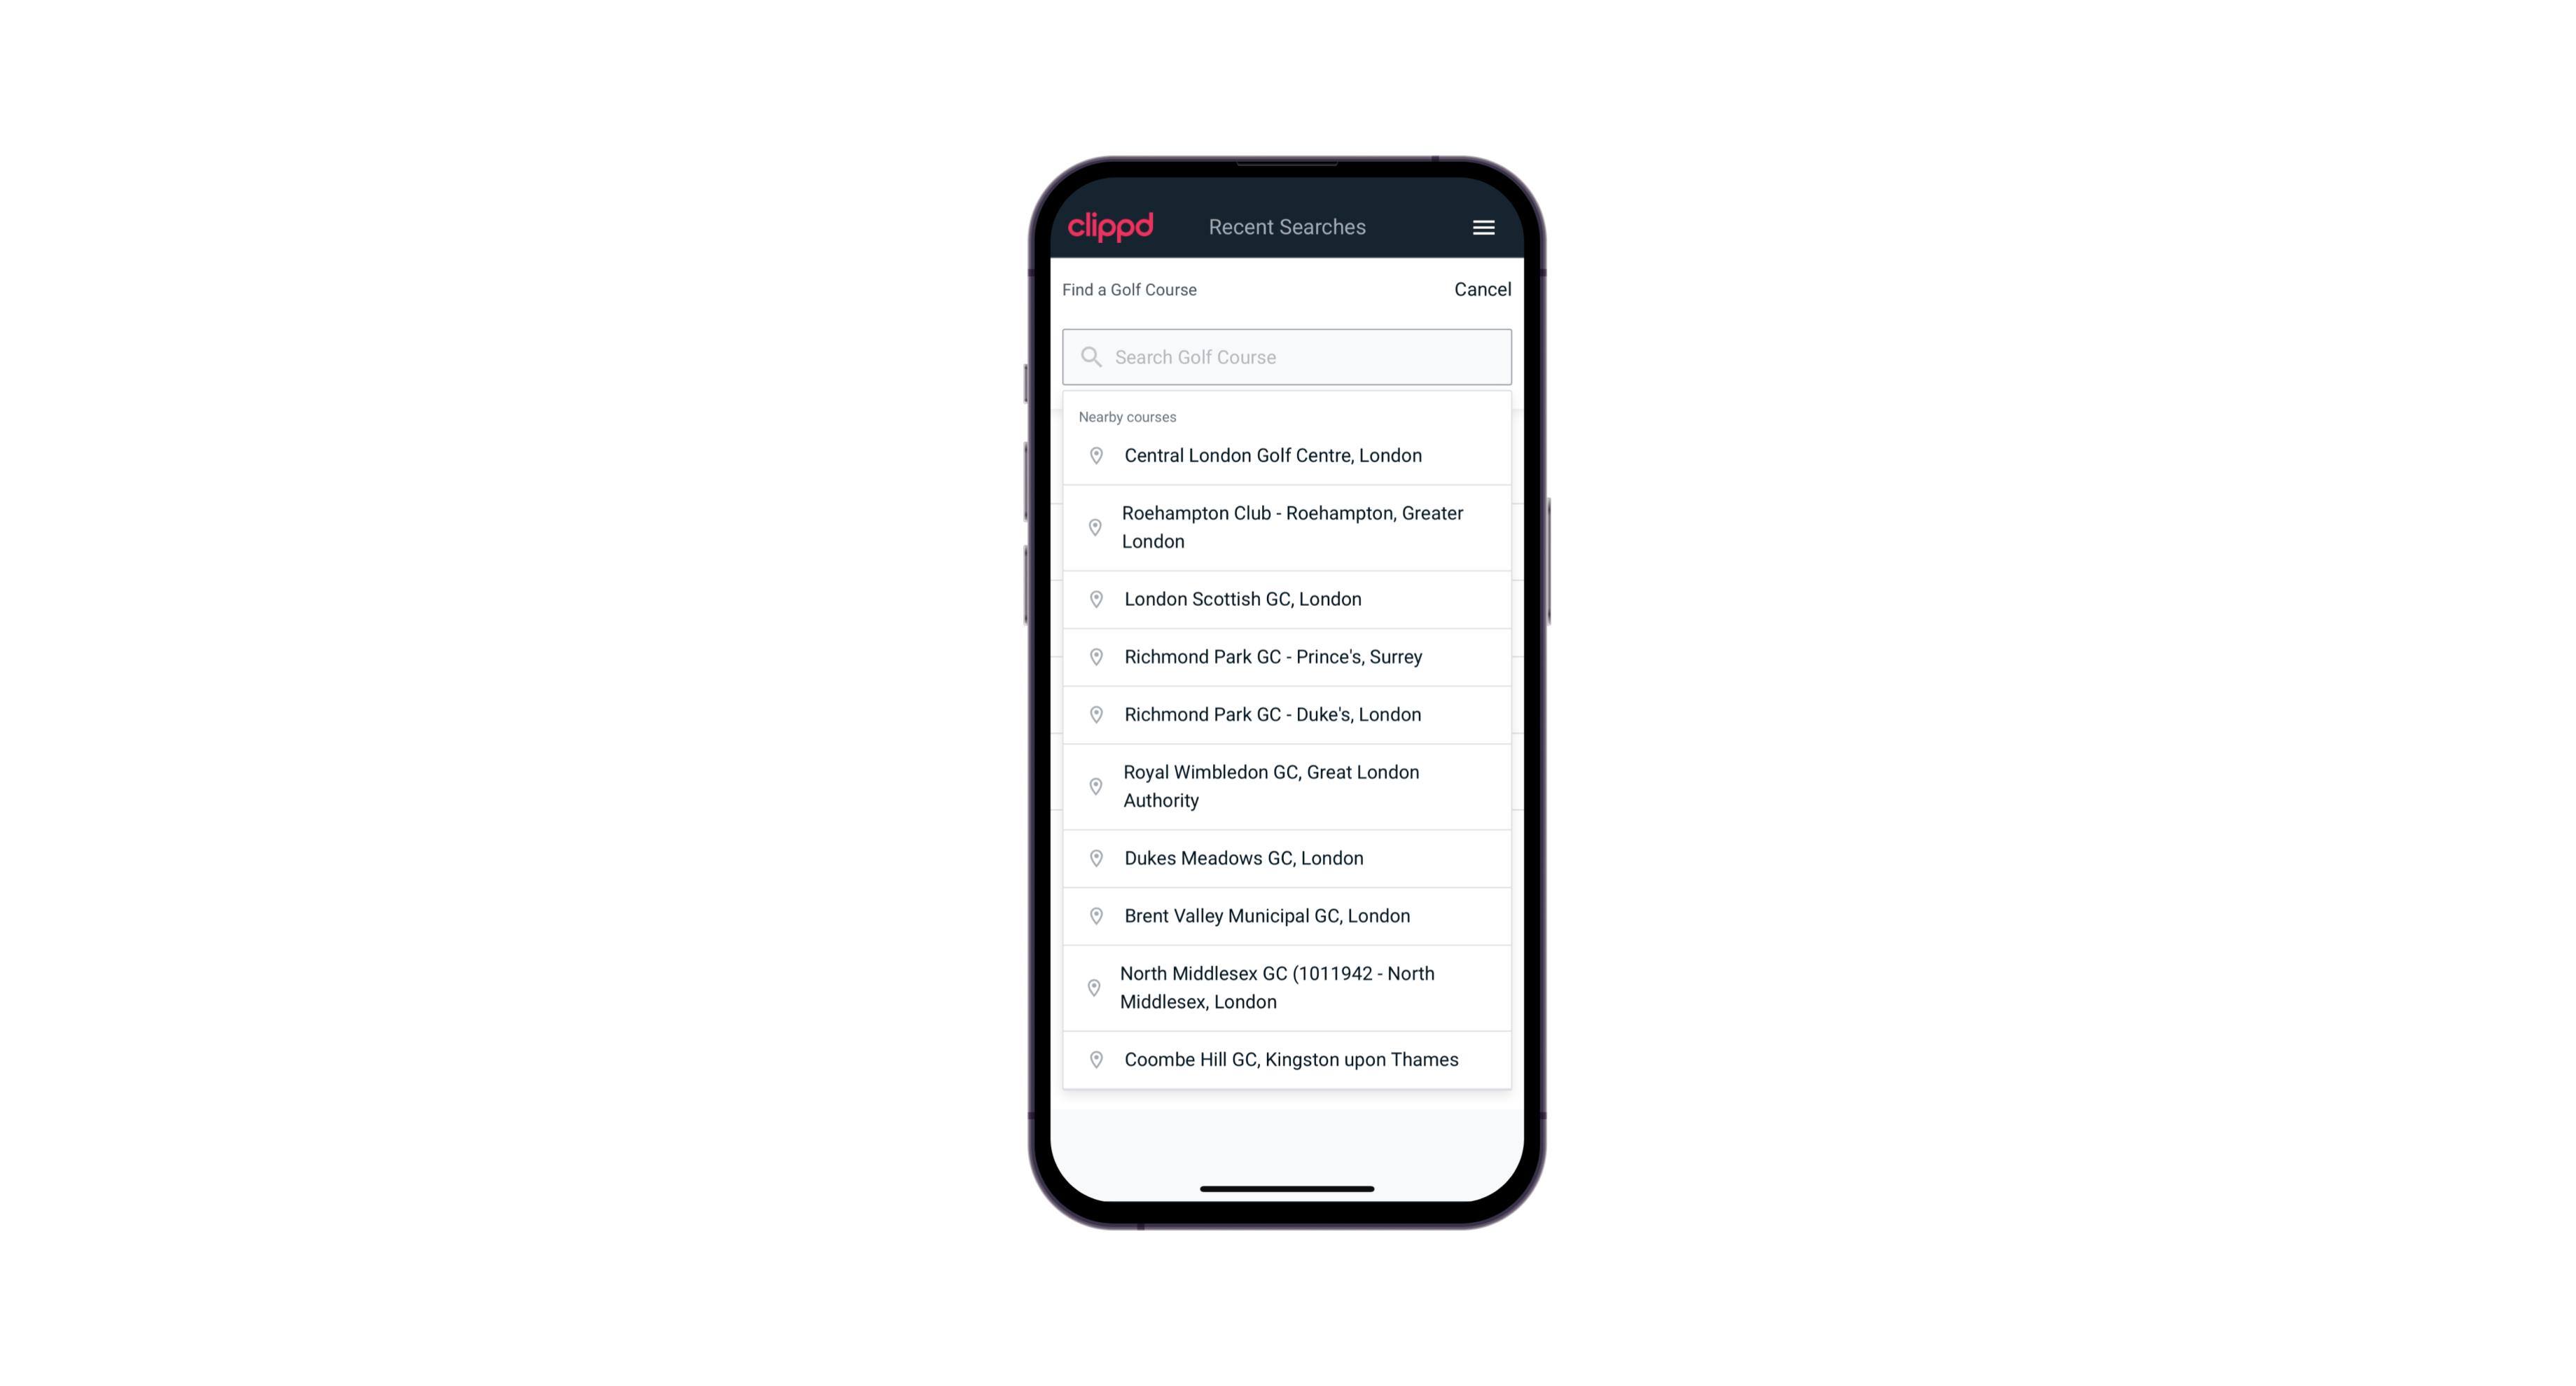Click the location pin icon for Coombe Hill GC
The image size is (2576, 1386).
click(1093, 1060)
